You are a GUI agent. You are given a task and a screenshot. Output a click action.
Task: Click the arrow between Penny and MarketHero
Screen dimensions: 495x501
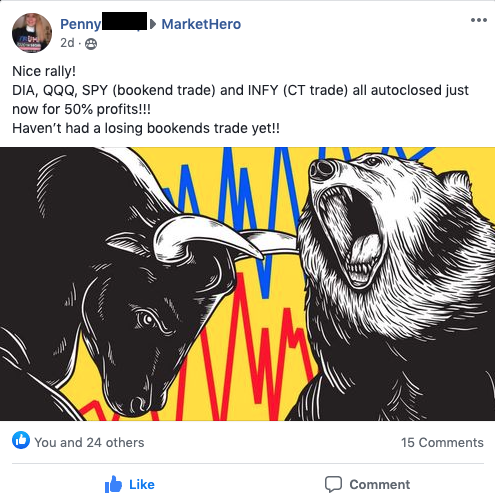pos(153,24)
